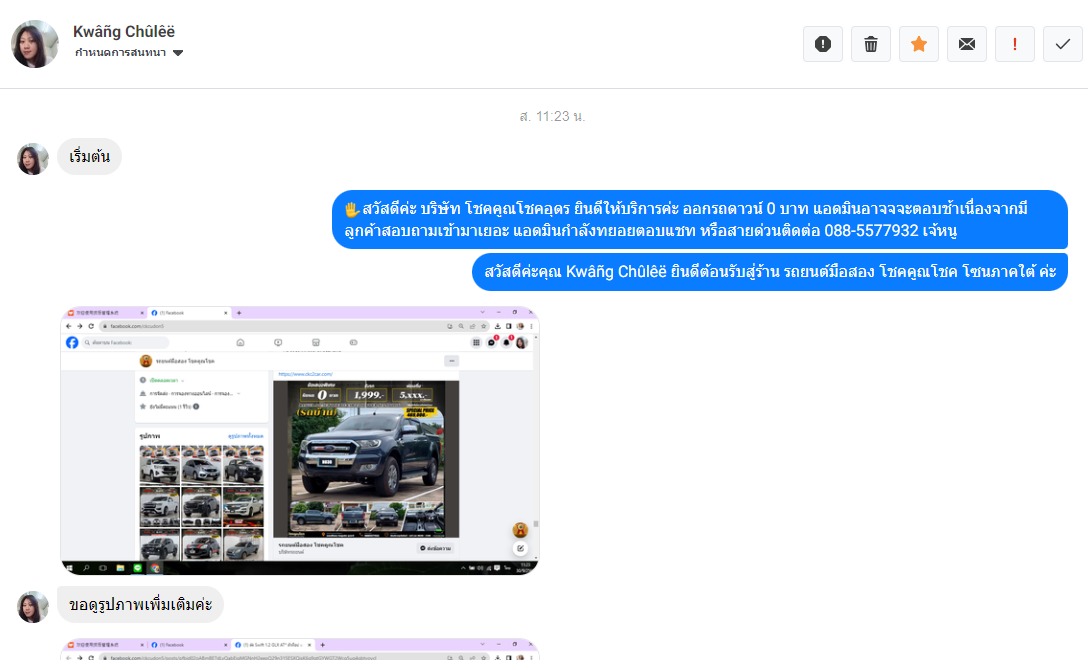
Task: Click avatar beside ขอดูรูปภาพเพิ่มเติมค่ะ message
Action: point(33,607)
